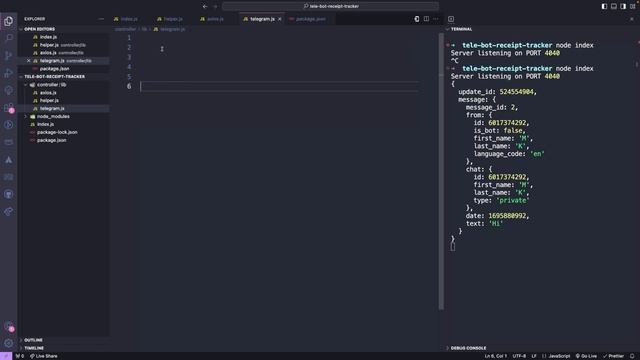The image size is (640, 360).
Task: Close telegram.js in Open Editors list
Action: (x=29, y=61)
